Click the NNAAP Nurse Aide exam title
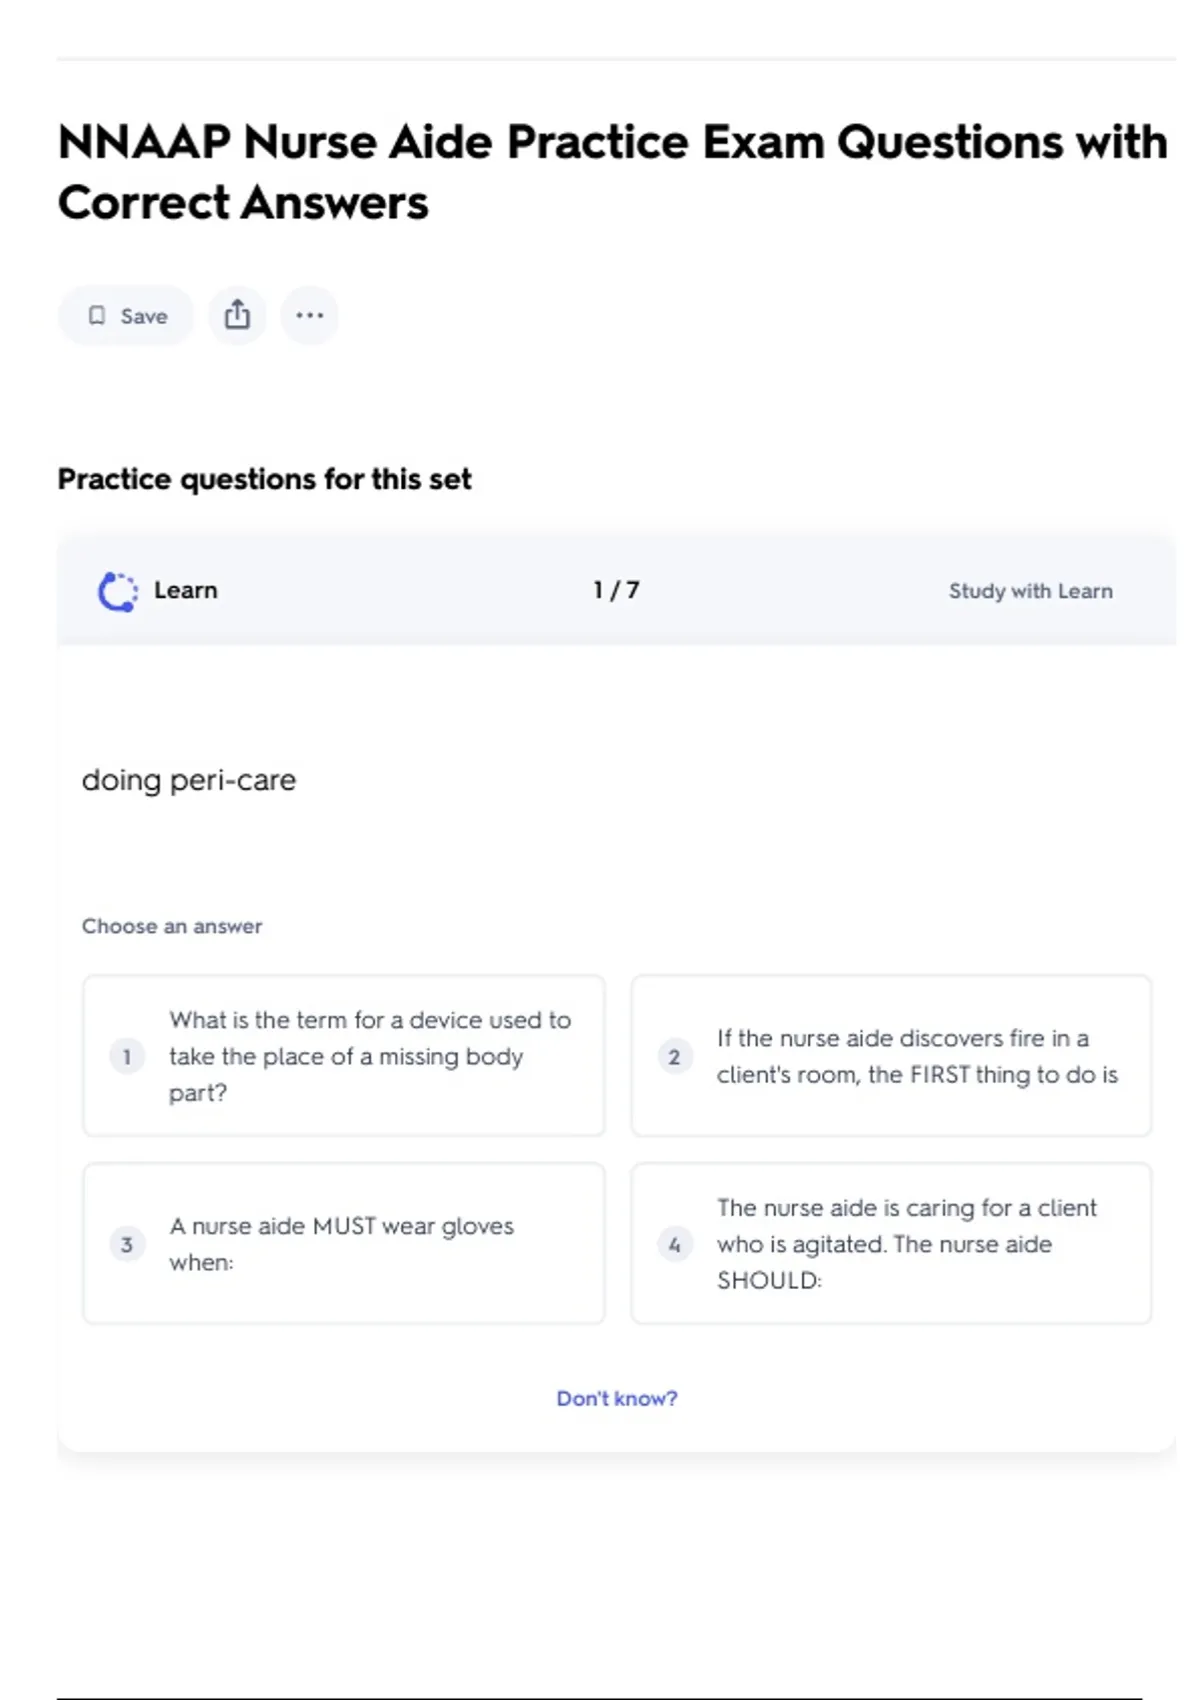 coord(612,172)
